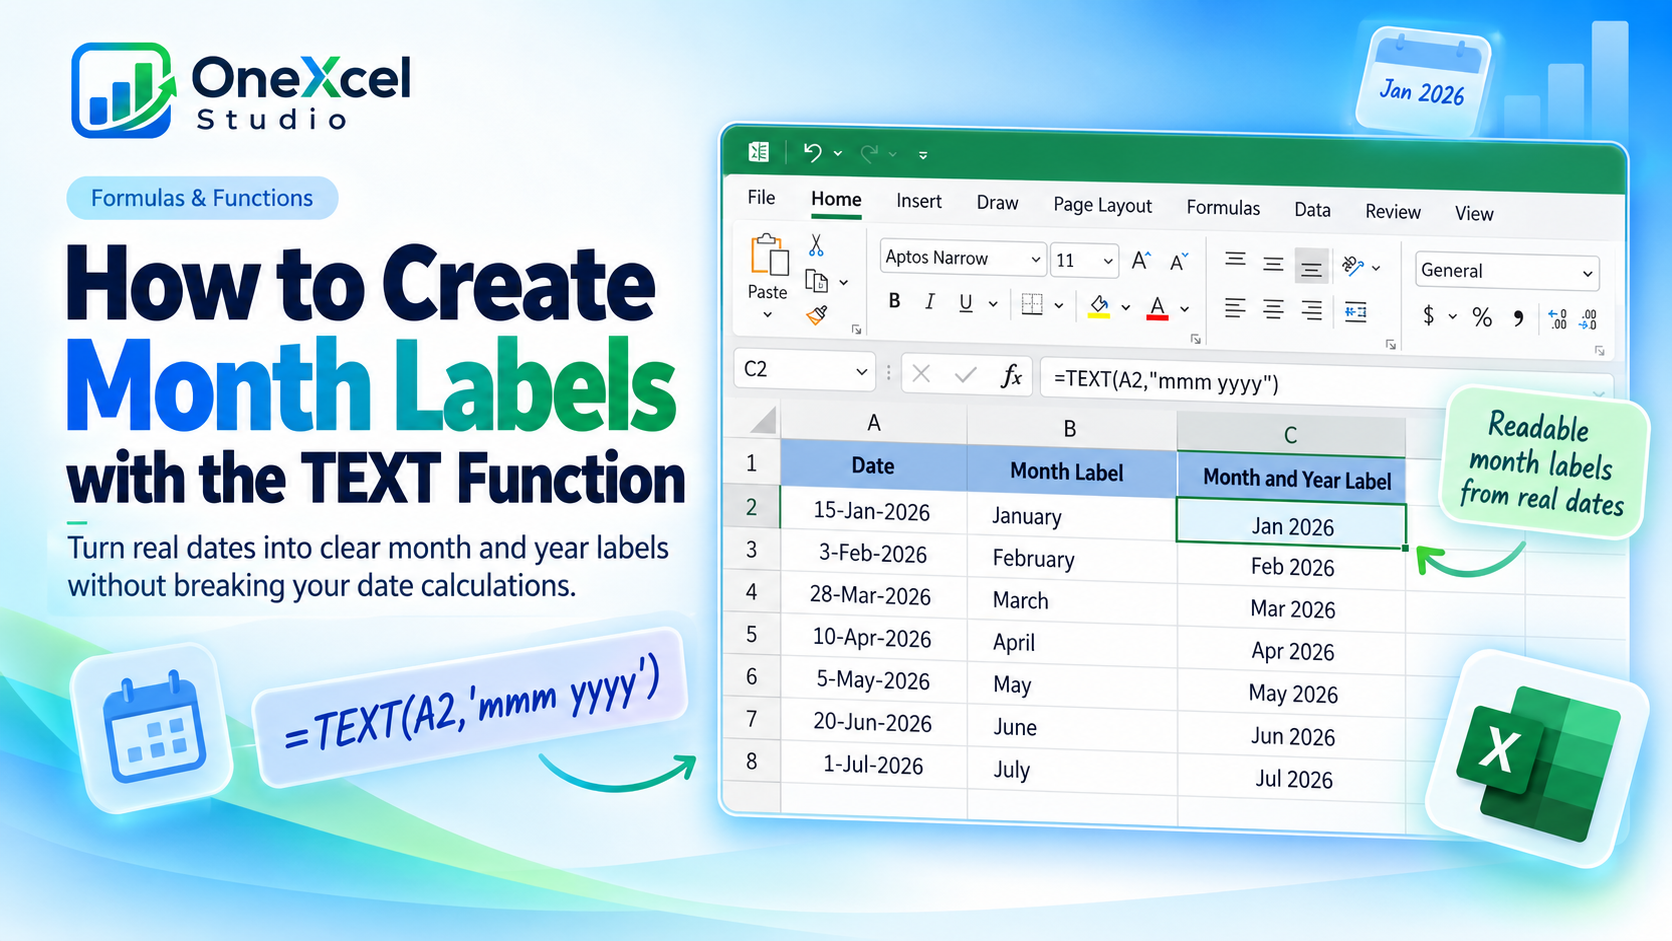Open Customize Quick Access Toolbar dropdown
This screenshot has width=1672, height=941.
pos(923,155)
